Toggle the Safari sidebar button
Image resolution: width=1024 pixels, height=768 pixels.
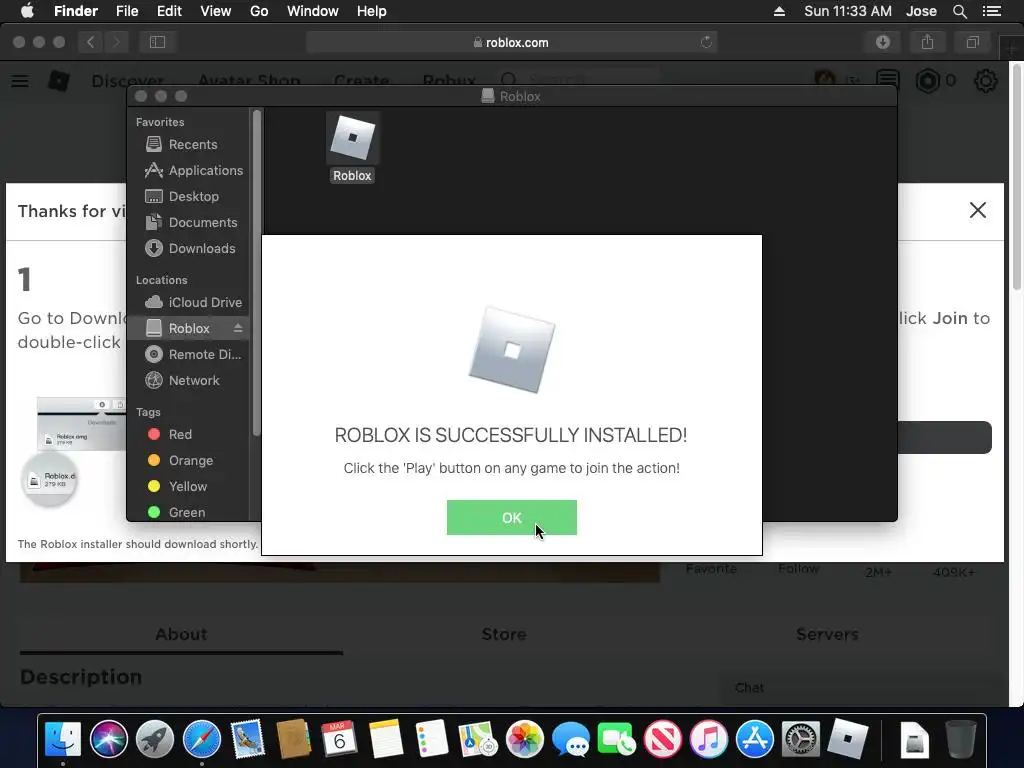(157, 42)
